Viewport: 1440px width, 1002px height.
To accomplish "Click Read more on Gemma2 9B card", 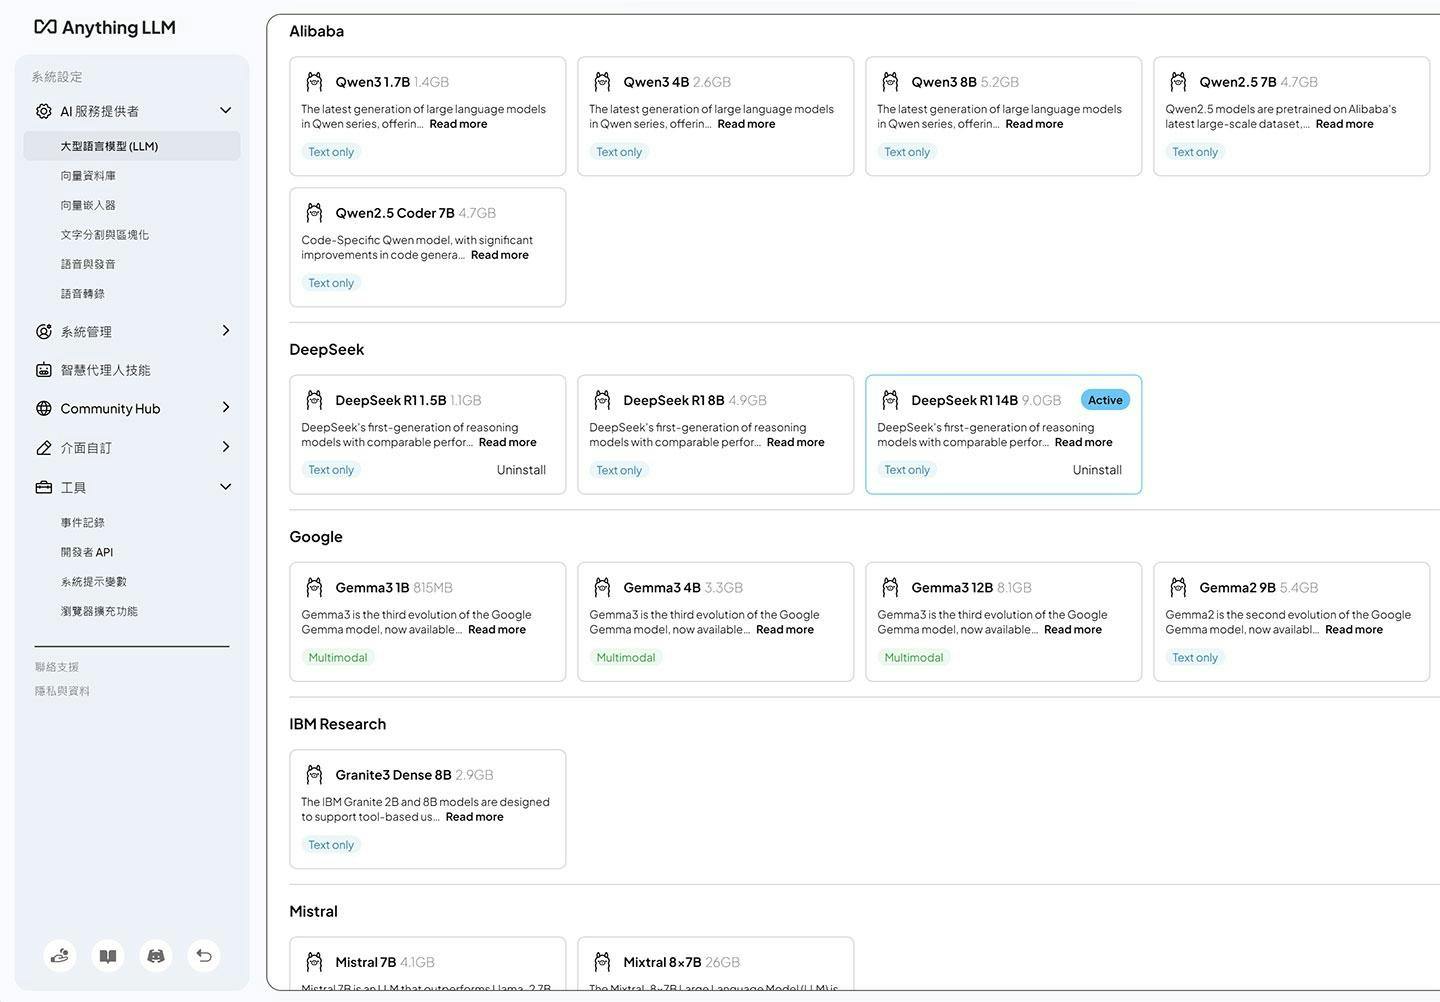I will [1354, 630].
